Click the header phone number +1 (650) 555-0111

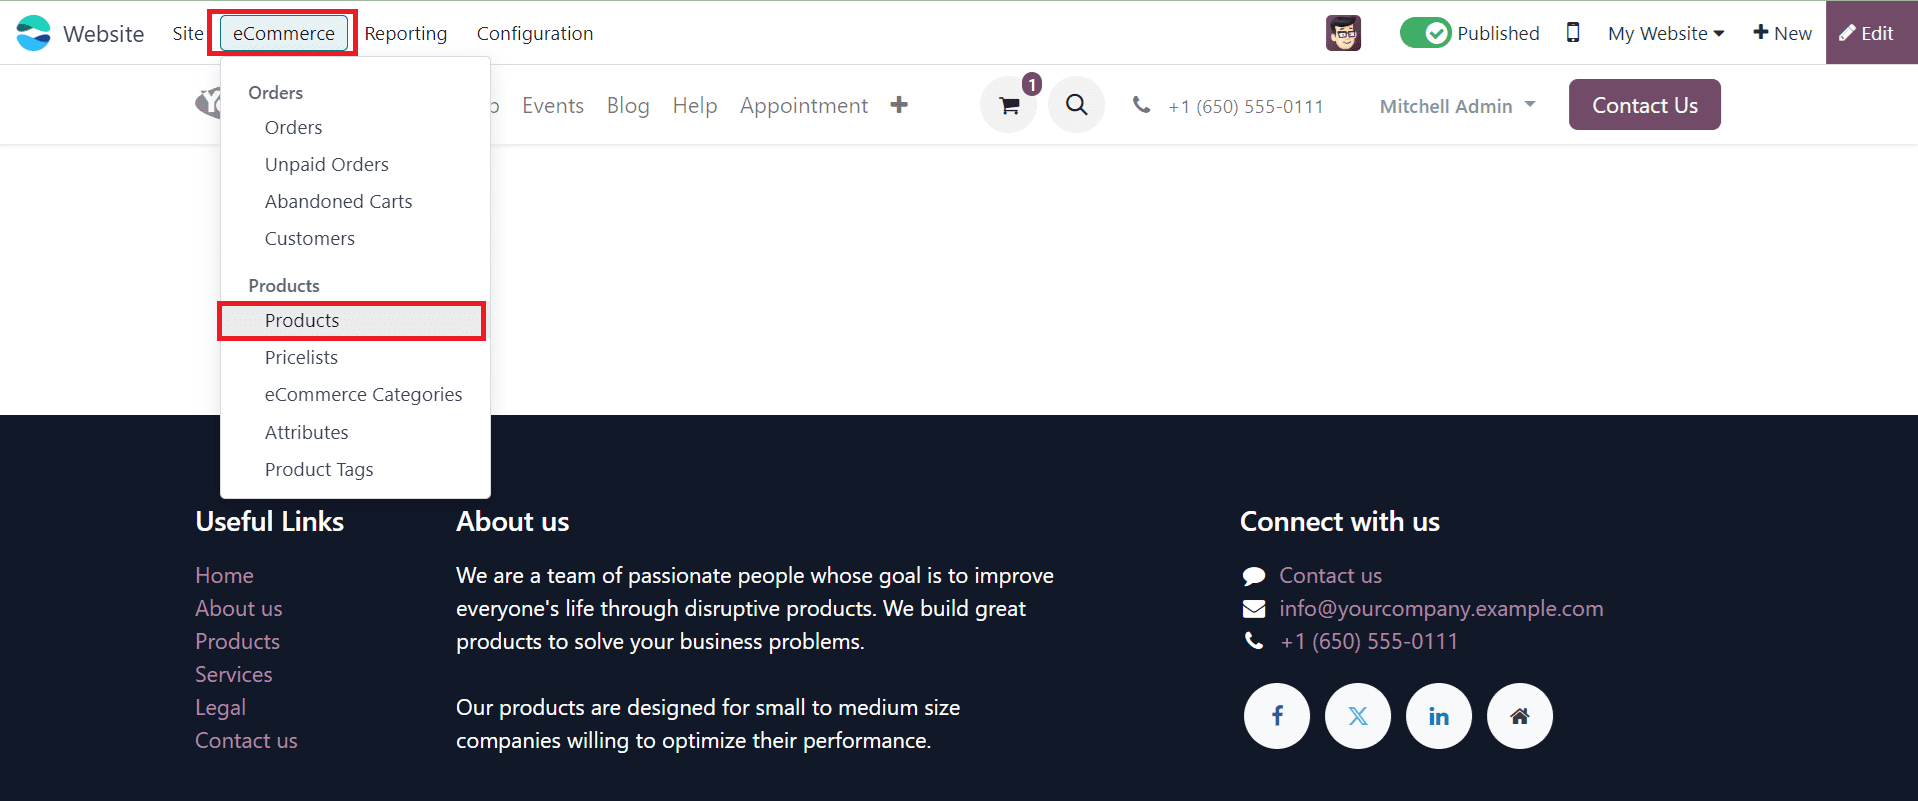(x=1246, y=106)
